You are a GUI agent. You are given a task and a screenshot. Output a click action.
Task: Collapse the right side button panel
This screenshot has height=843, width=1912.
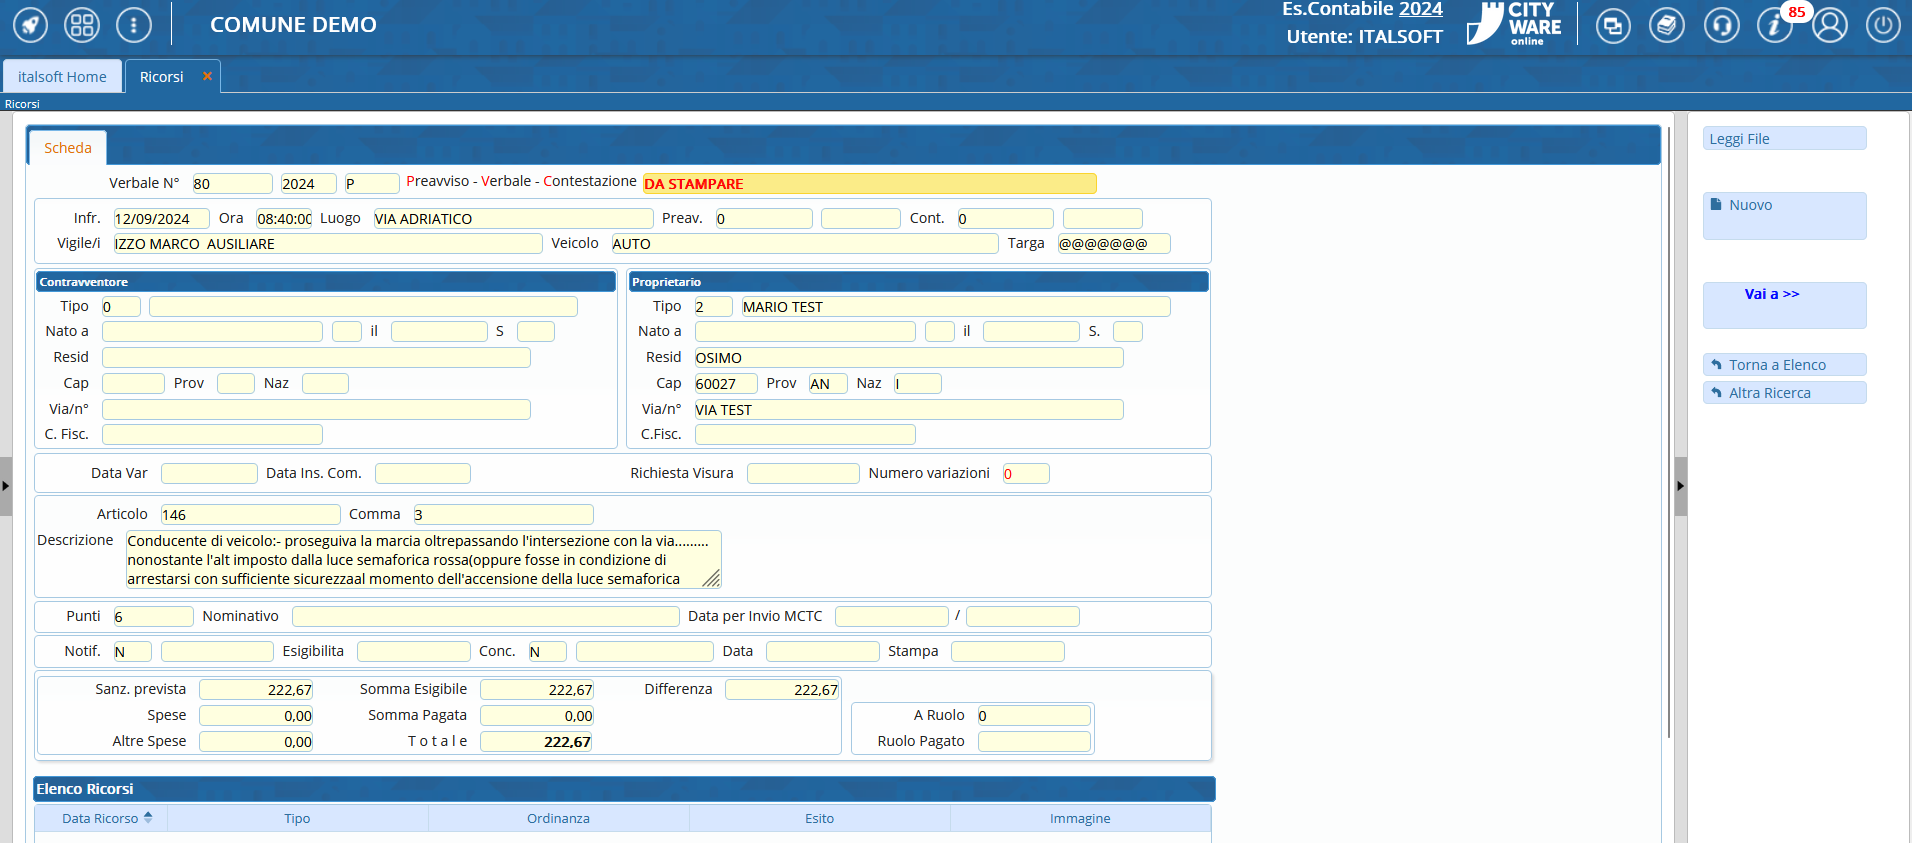tap(1680, 486)
